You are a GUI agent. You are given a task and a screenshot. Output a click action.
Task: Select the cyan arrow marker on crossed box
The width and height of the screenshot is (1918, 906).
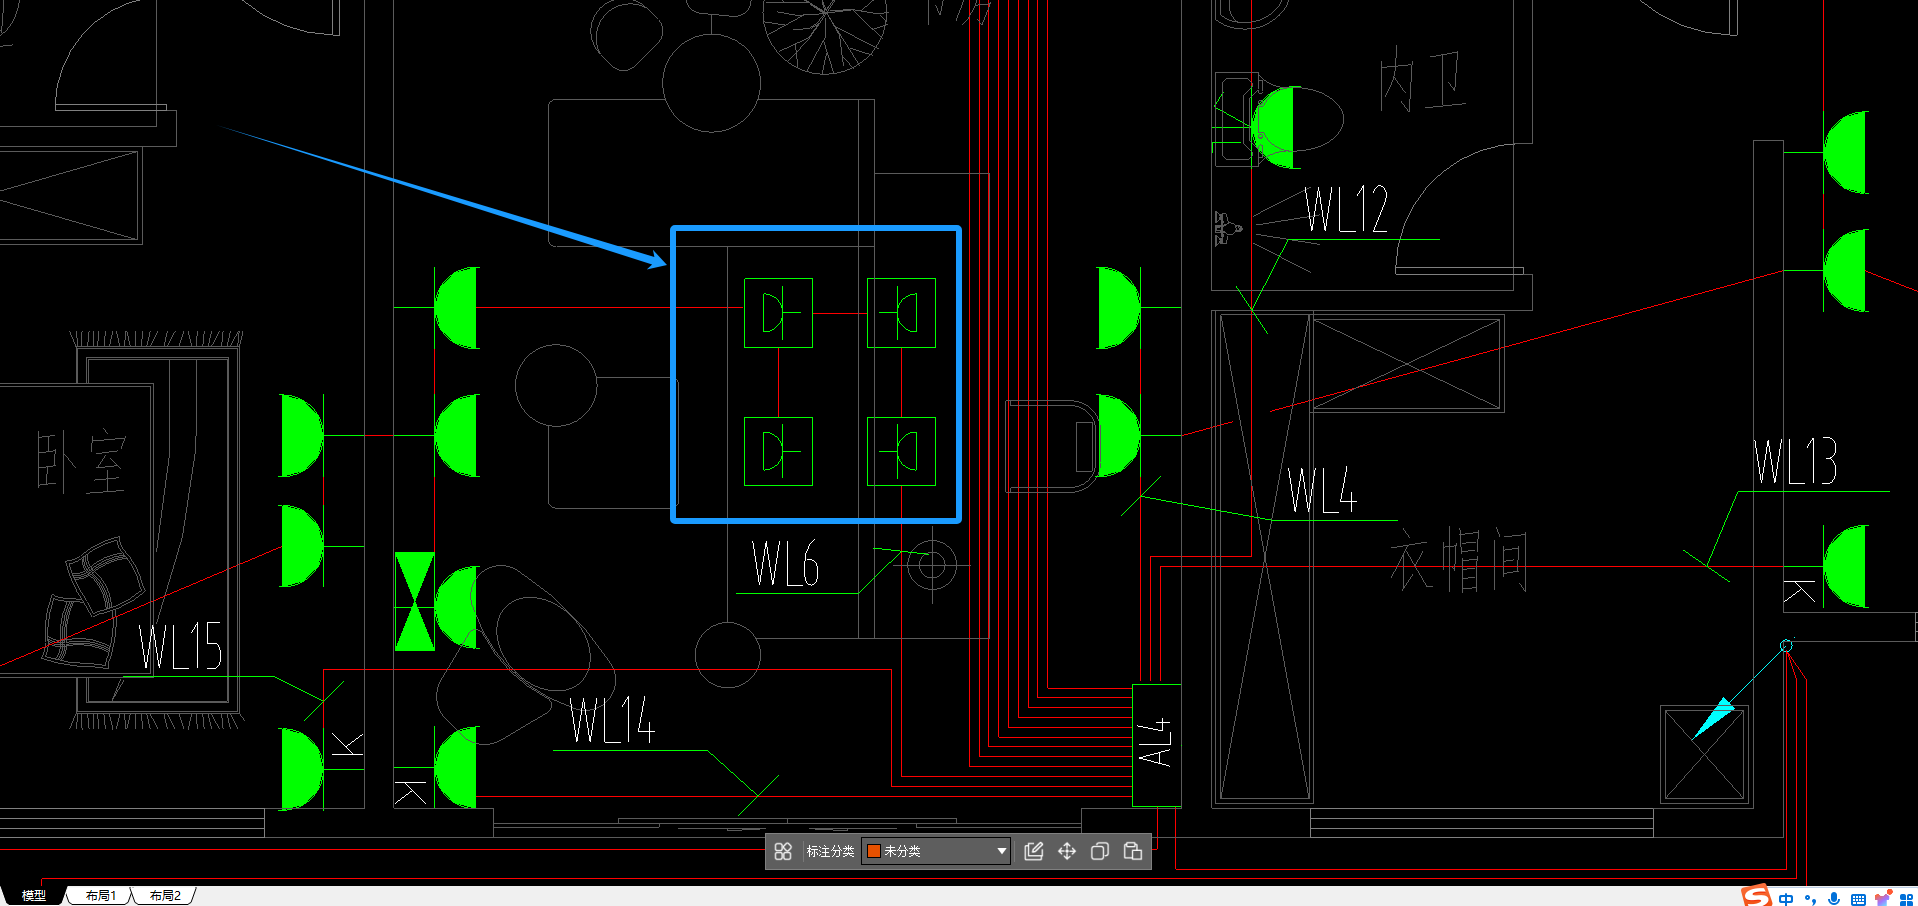point(1714,717)
